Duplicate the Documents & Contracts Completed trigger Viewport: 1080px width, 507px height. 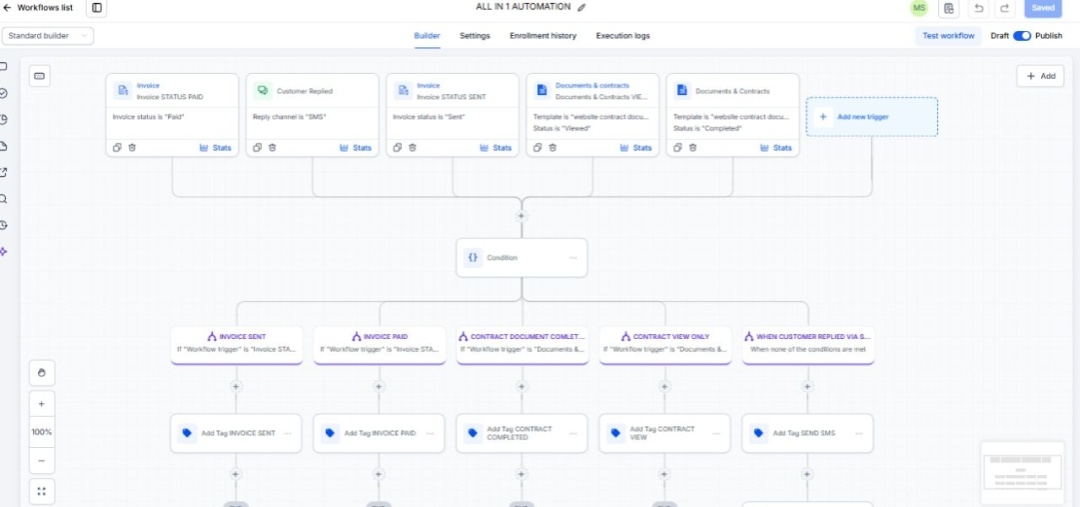click(678, 147)
